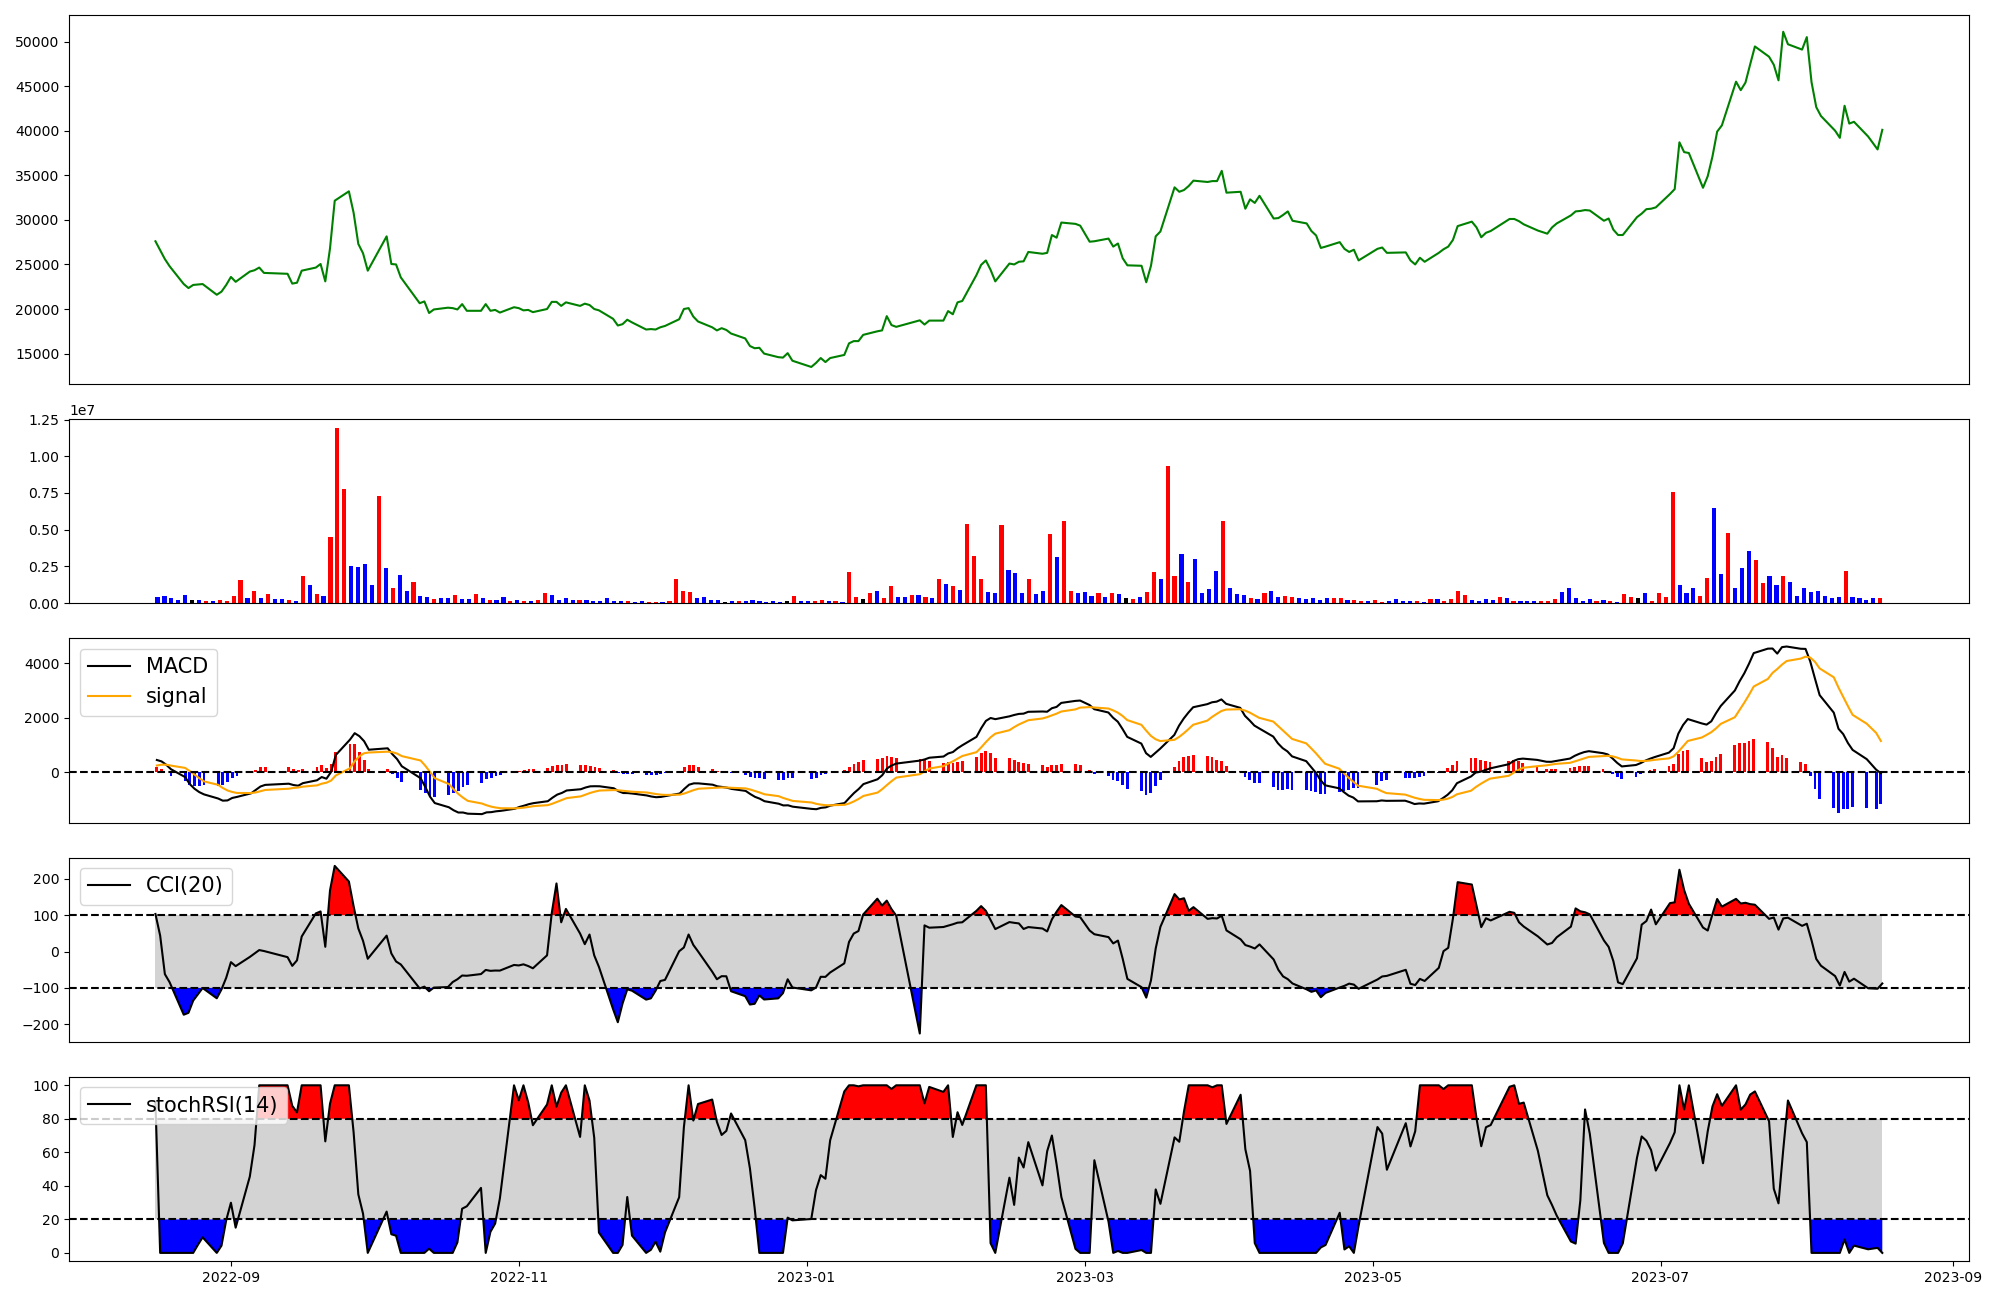Viewport: 2000px width, 1300px height.
Task: Click the 2023-09 date axis label
Action: pos(1952,1277)
